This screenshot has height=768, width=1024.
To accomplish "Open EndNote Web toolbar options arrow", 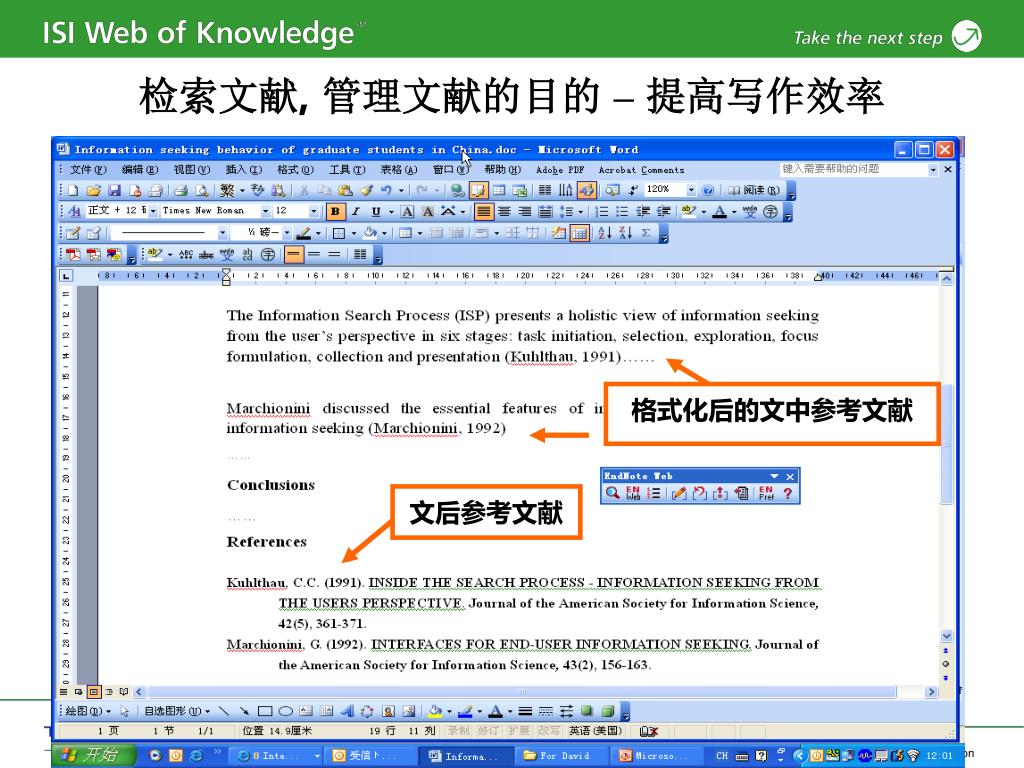I will click(775, 476).
